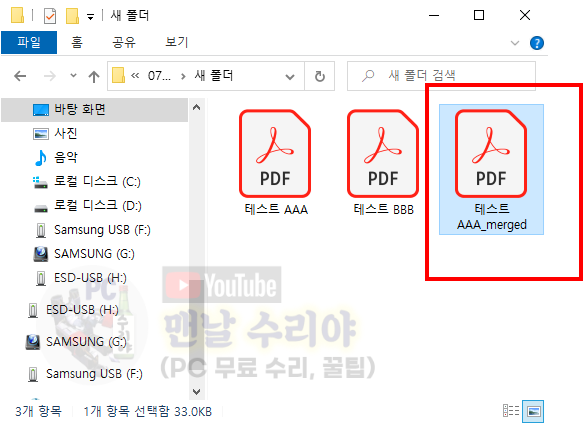The image size is (583, 424).
Task: Open the address bar history dropdown
Action: [x=290, y=77]
